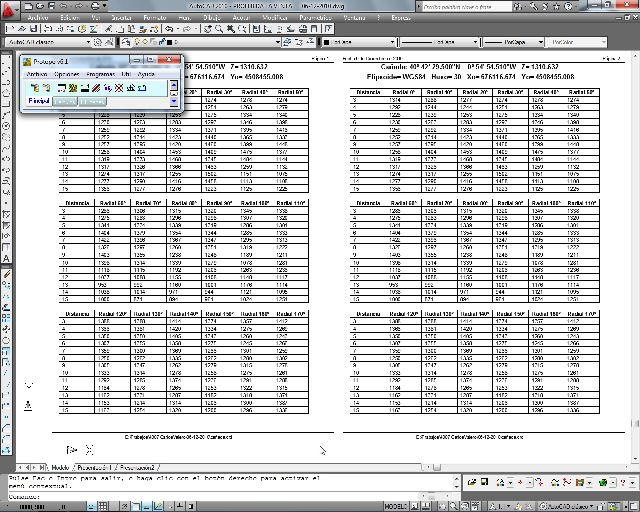
Task: Select the Multiline Text A tool in left toolbar
Action: pos(6,258)
